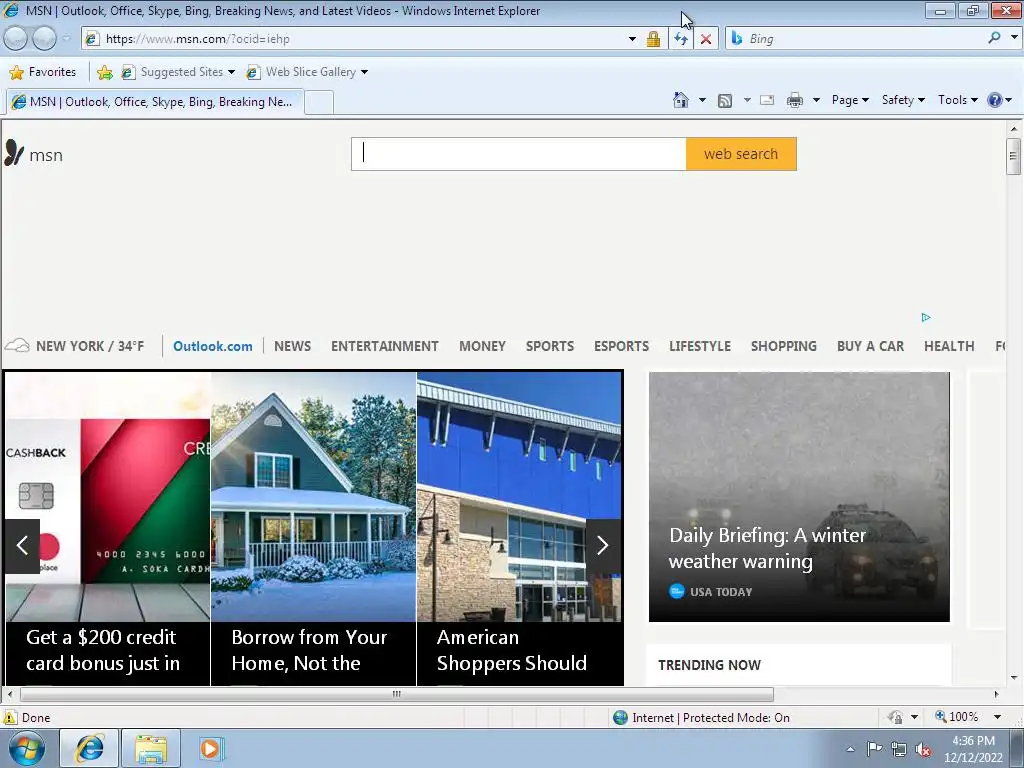Viewport: 1024px width, 768px height.
Task: Open Windows Media Player taskbar icon
Action: (x=210, y=748)
